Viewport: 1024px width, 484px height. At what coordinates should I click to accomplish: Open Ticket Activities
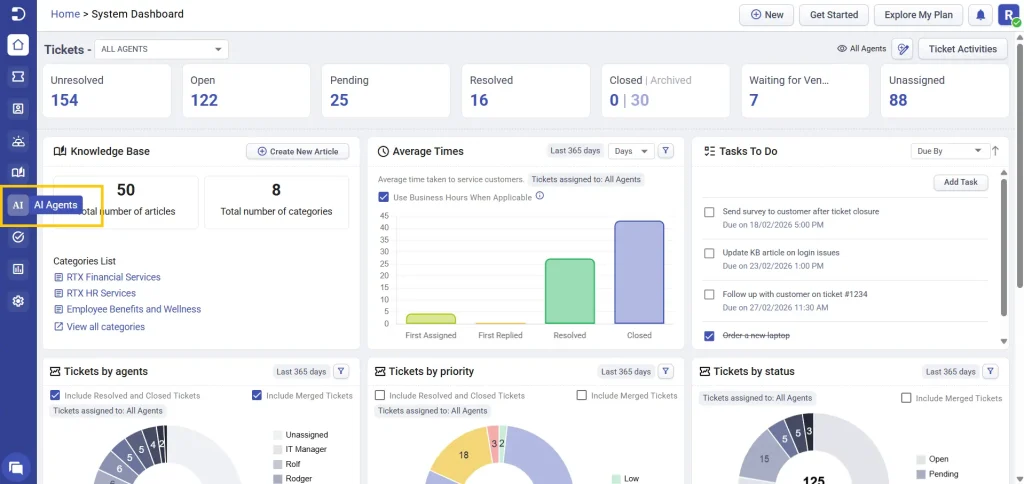(963, 49)
